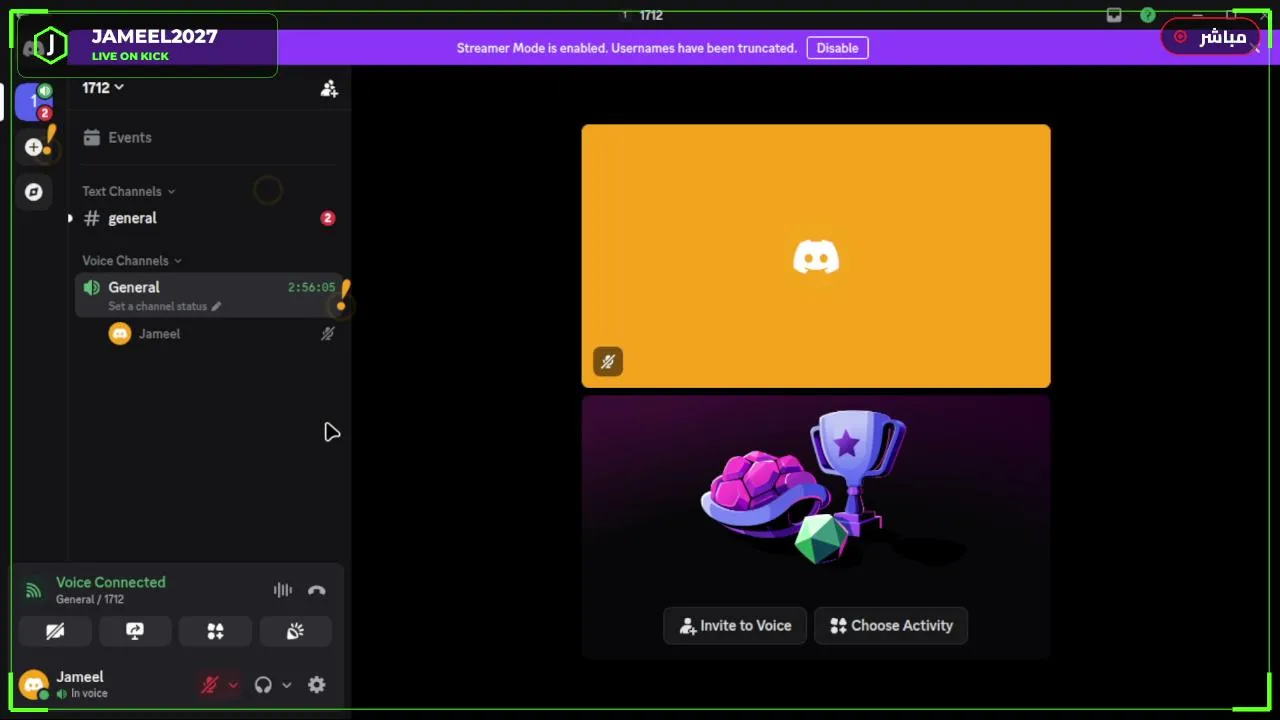Disconnect from voice with the hang-up icon
The image size is (1280, 720).
317,590
